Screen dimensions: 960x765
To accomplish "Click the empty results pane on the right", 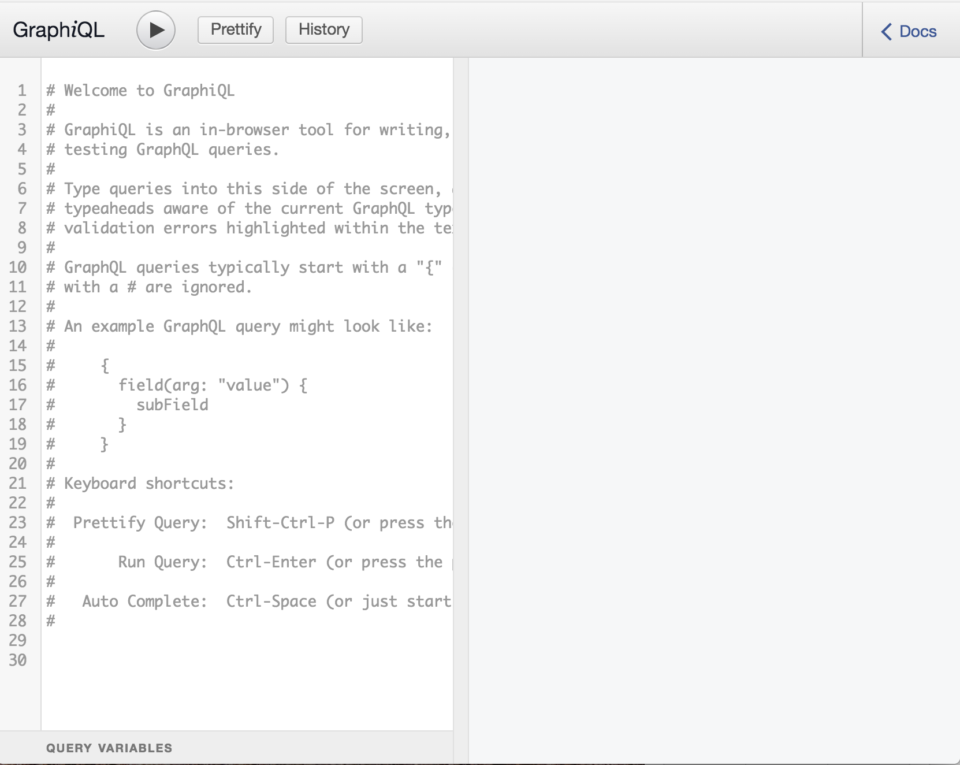I will pos(710,400).
